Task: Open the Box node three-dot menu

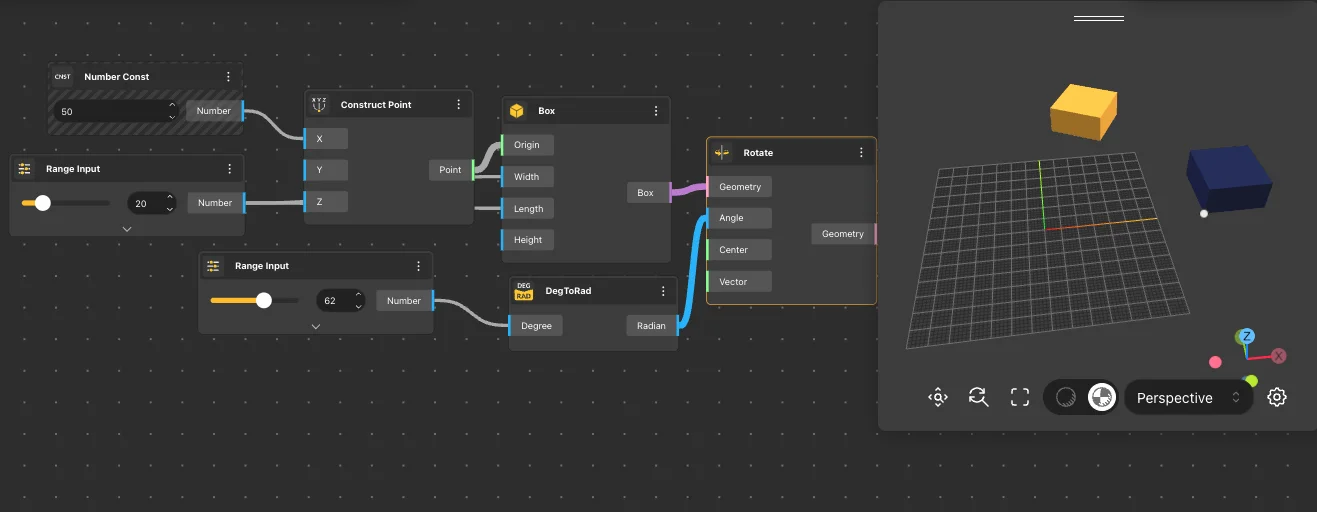Action: (656, 111)
